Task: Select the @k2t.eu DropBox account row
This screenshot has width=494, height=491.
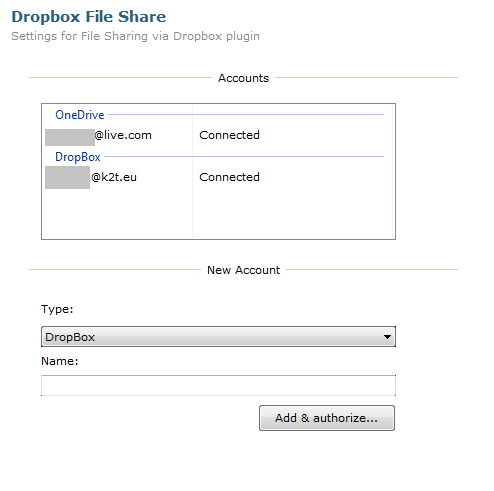Action: point(218,177)
